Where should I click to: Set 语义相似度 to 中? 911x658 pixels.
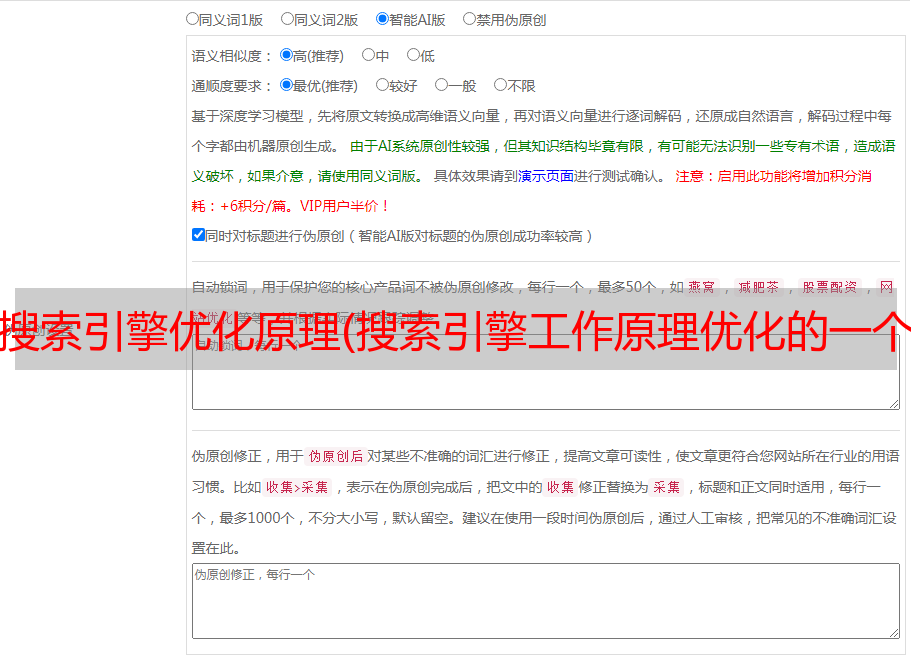pyautogui.click(x=368, y=55)
